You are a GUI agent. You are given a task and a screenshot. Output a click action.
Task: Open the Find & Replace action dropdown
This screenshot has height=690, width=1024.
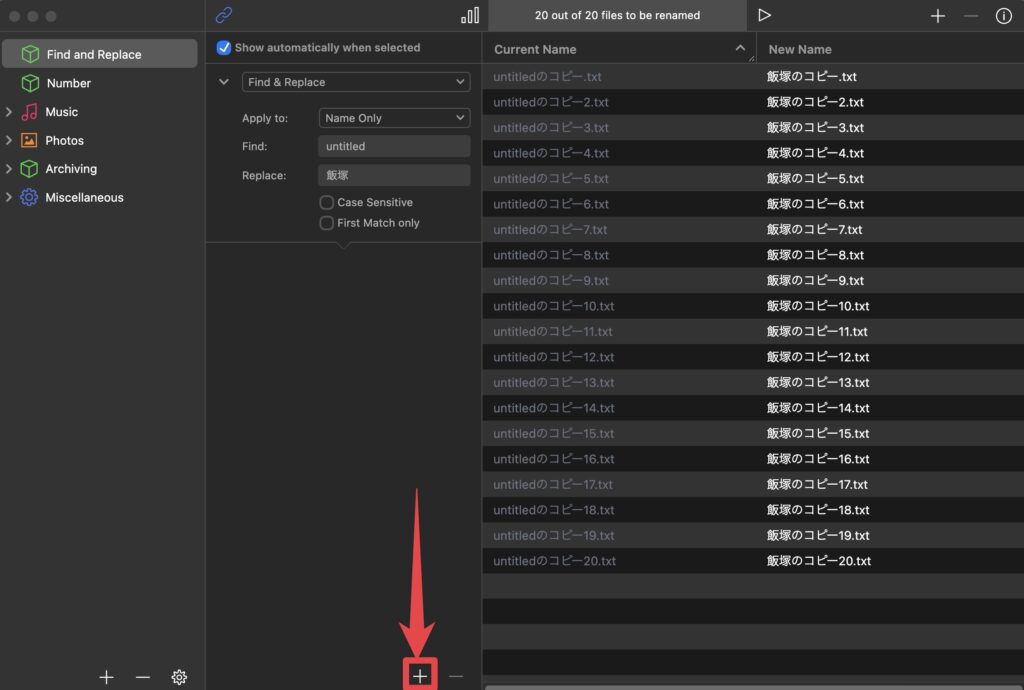pyautogui.click(x=356, y=82)
